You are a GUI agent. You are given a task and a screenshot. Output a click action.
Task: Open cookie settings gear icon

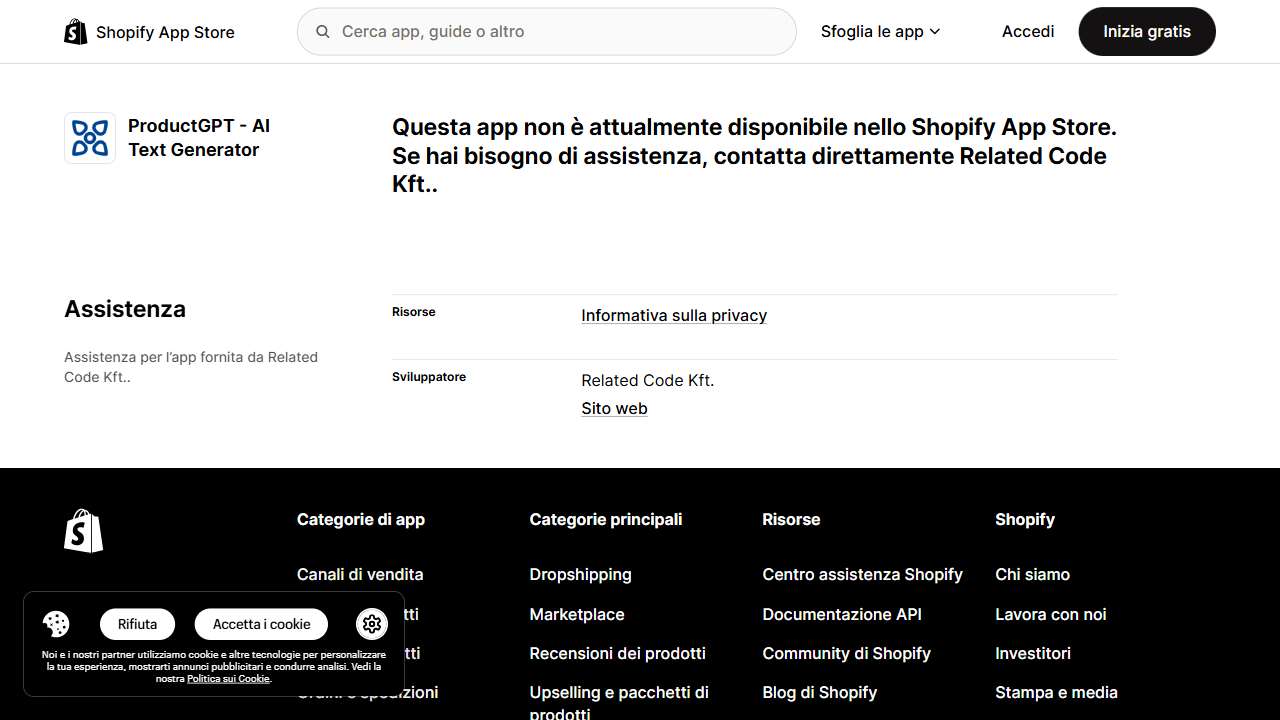tap(372, 624)
